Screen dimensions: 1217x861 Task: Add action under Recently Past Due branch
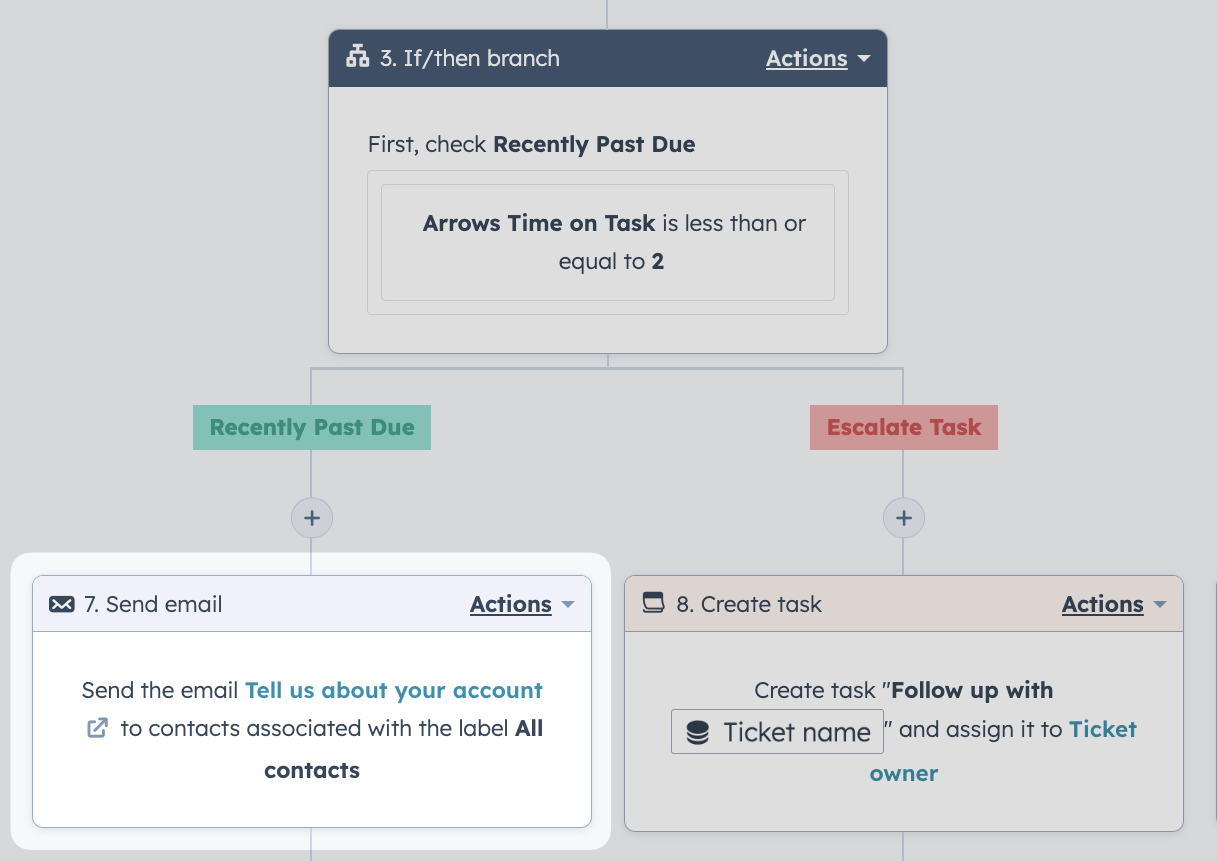click(x=312, y=518)
